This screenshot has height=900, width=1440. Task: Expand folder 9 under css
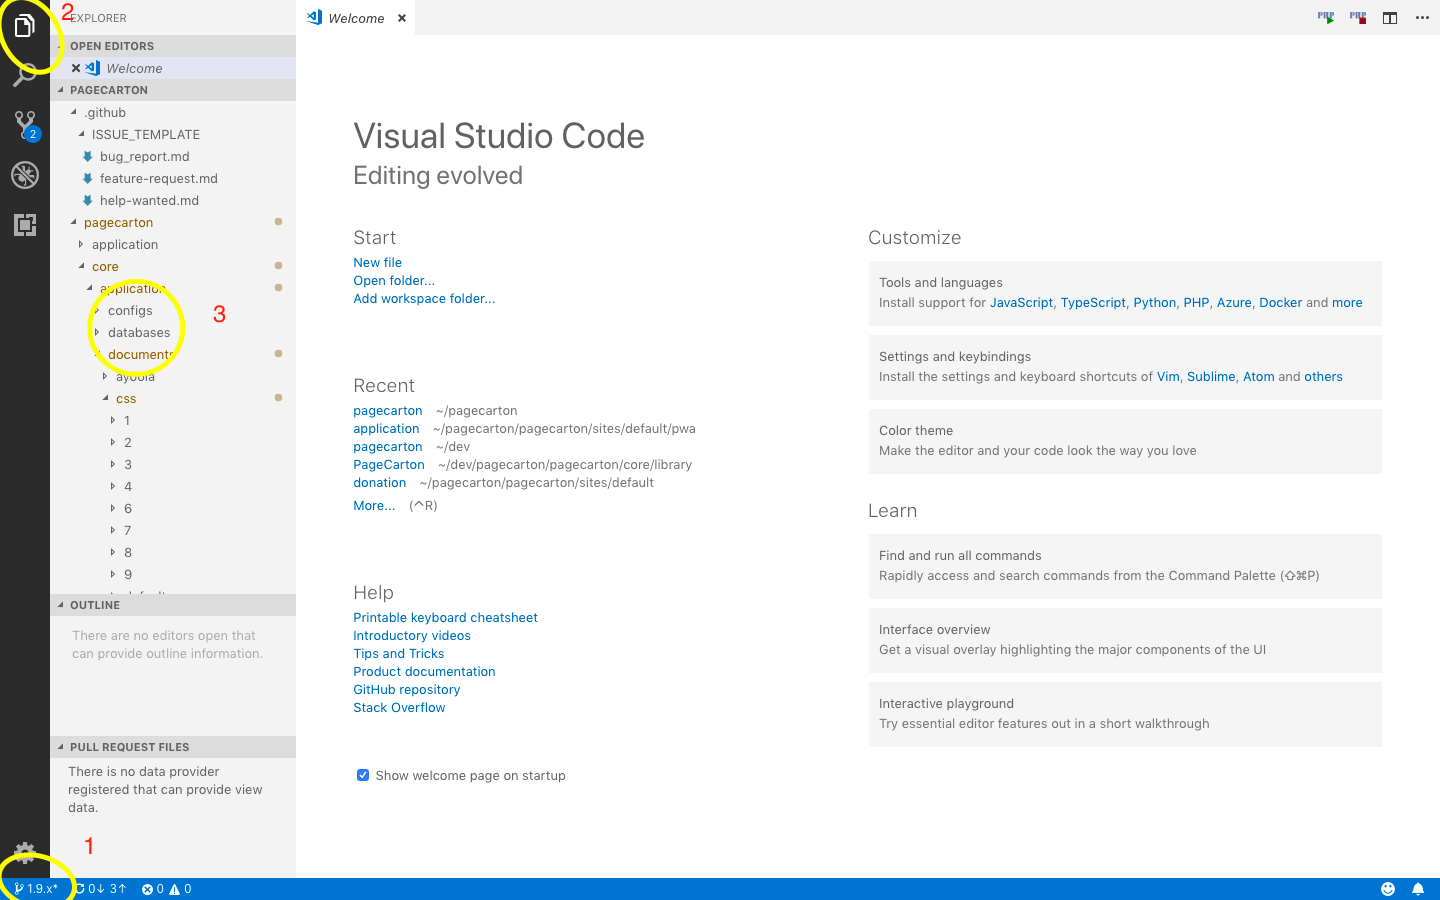tap(128, 574)
